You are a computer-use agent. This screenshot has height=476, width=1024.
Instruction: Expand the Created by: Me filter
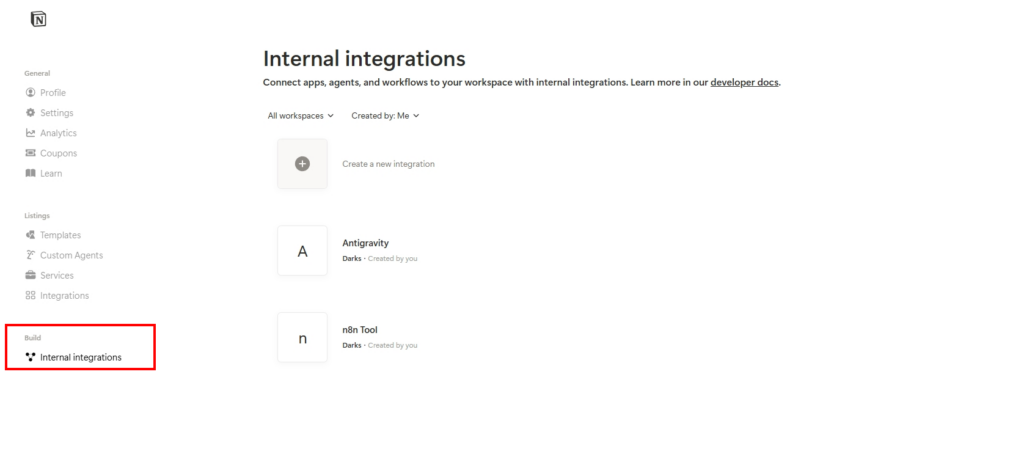pyautogui.click(x=385, y=116)
